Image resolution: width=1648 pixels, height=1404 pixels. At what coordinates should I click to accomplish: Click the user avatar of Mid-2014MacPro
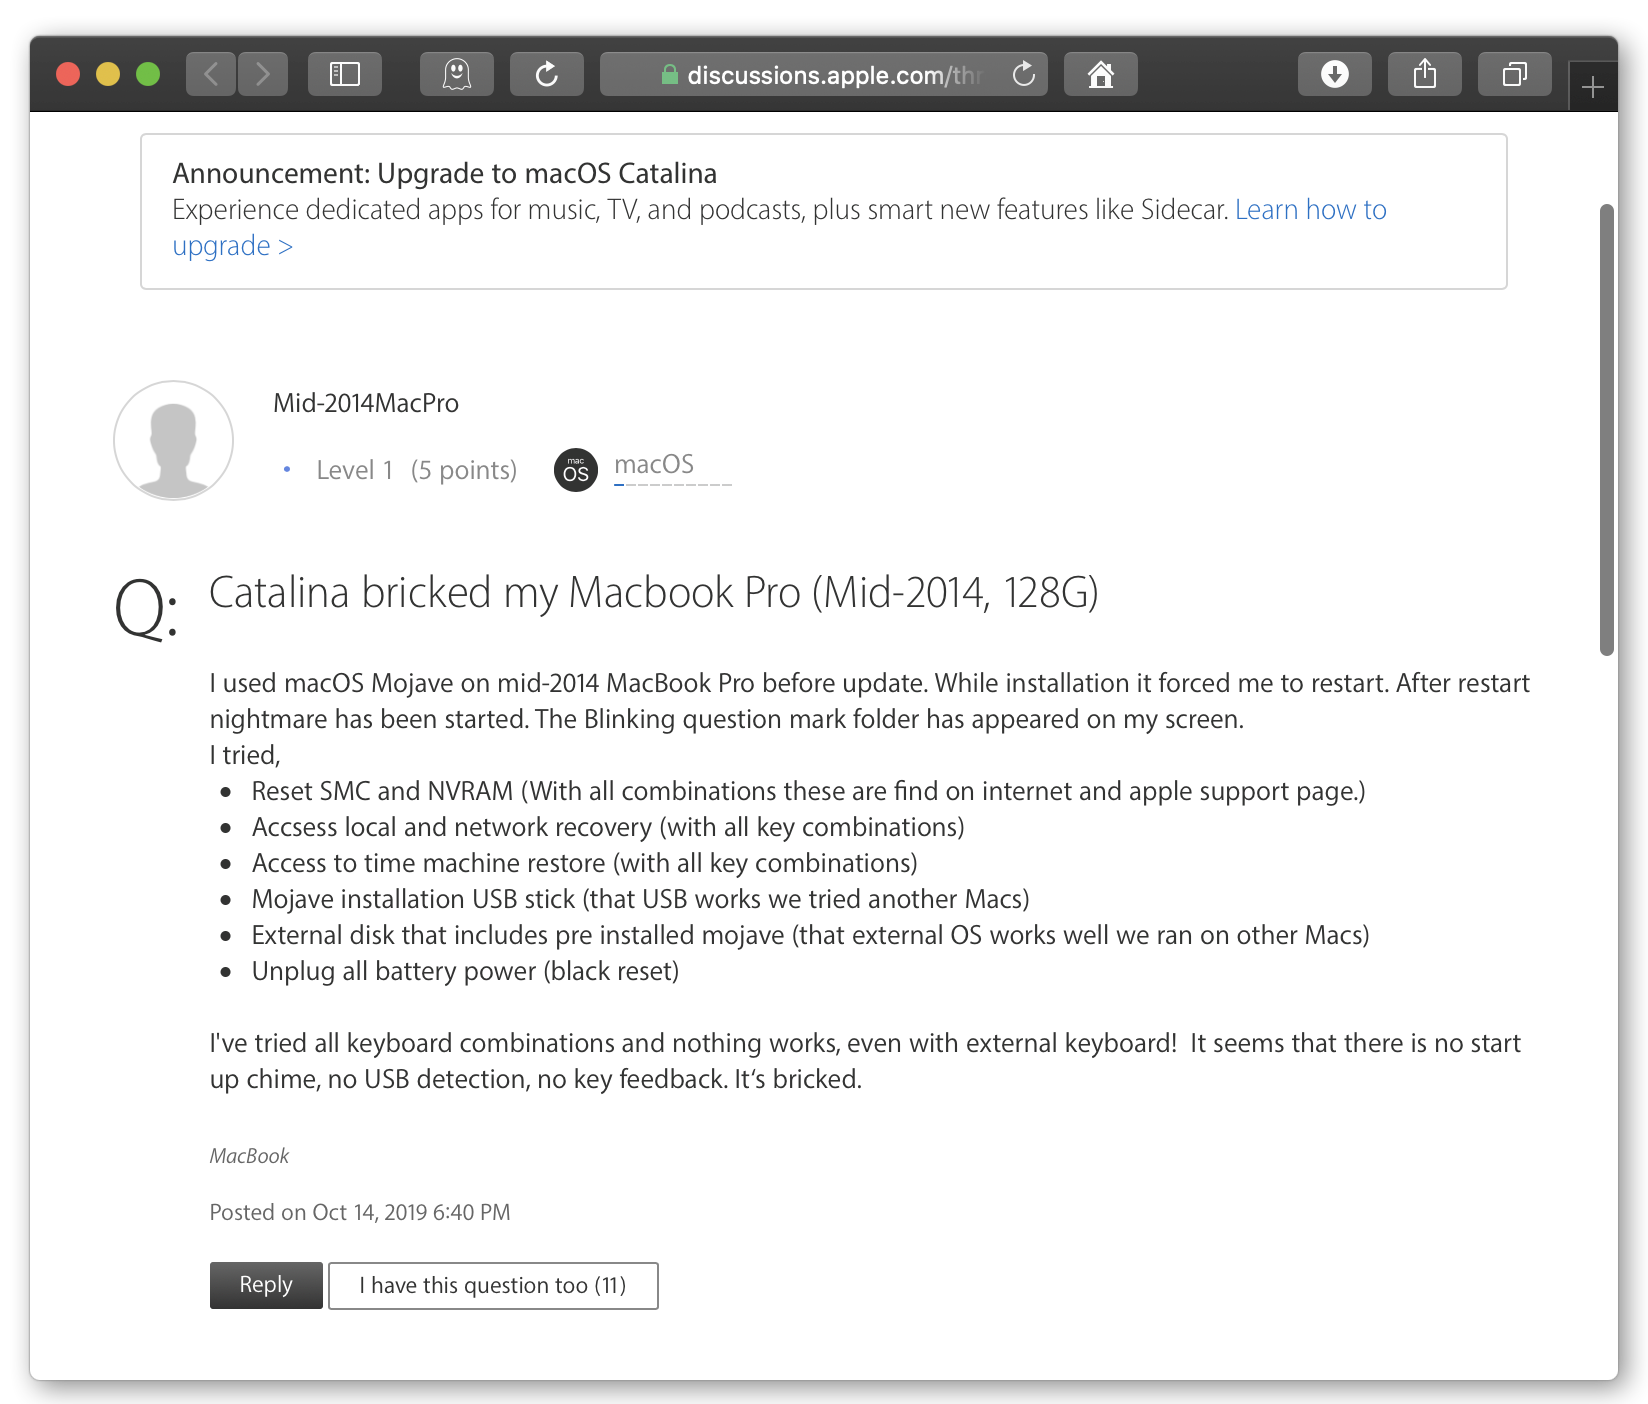point(174,440)
